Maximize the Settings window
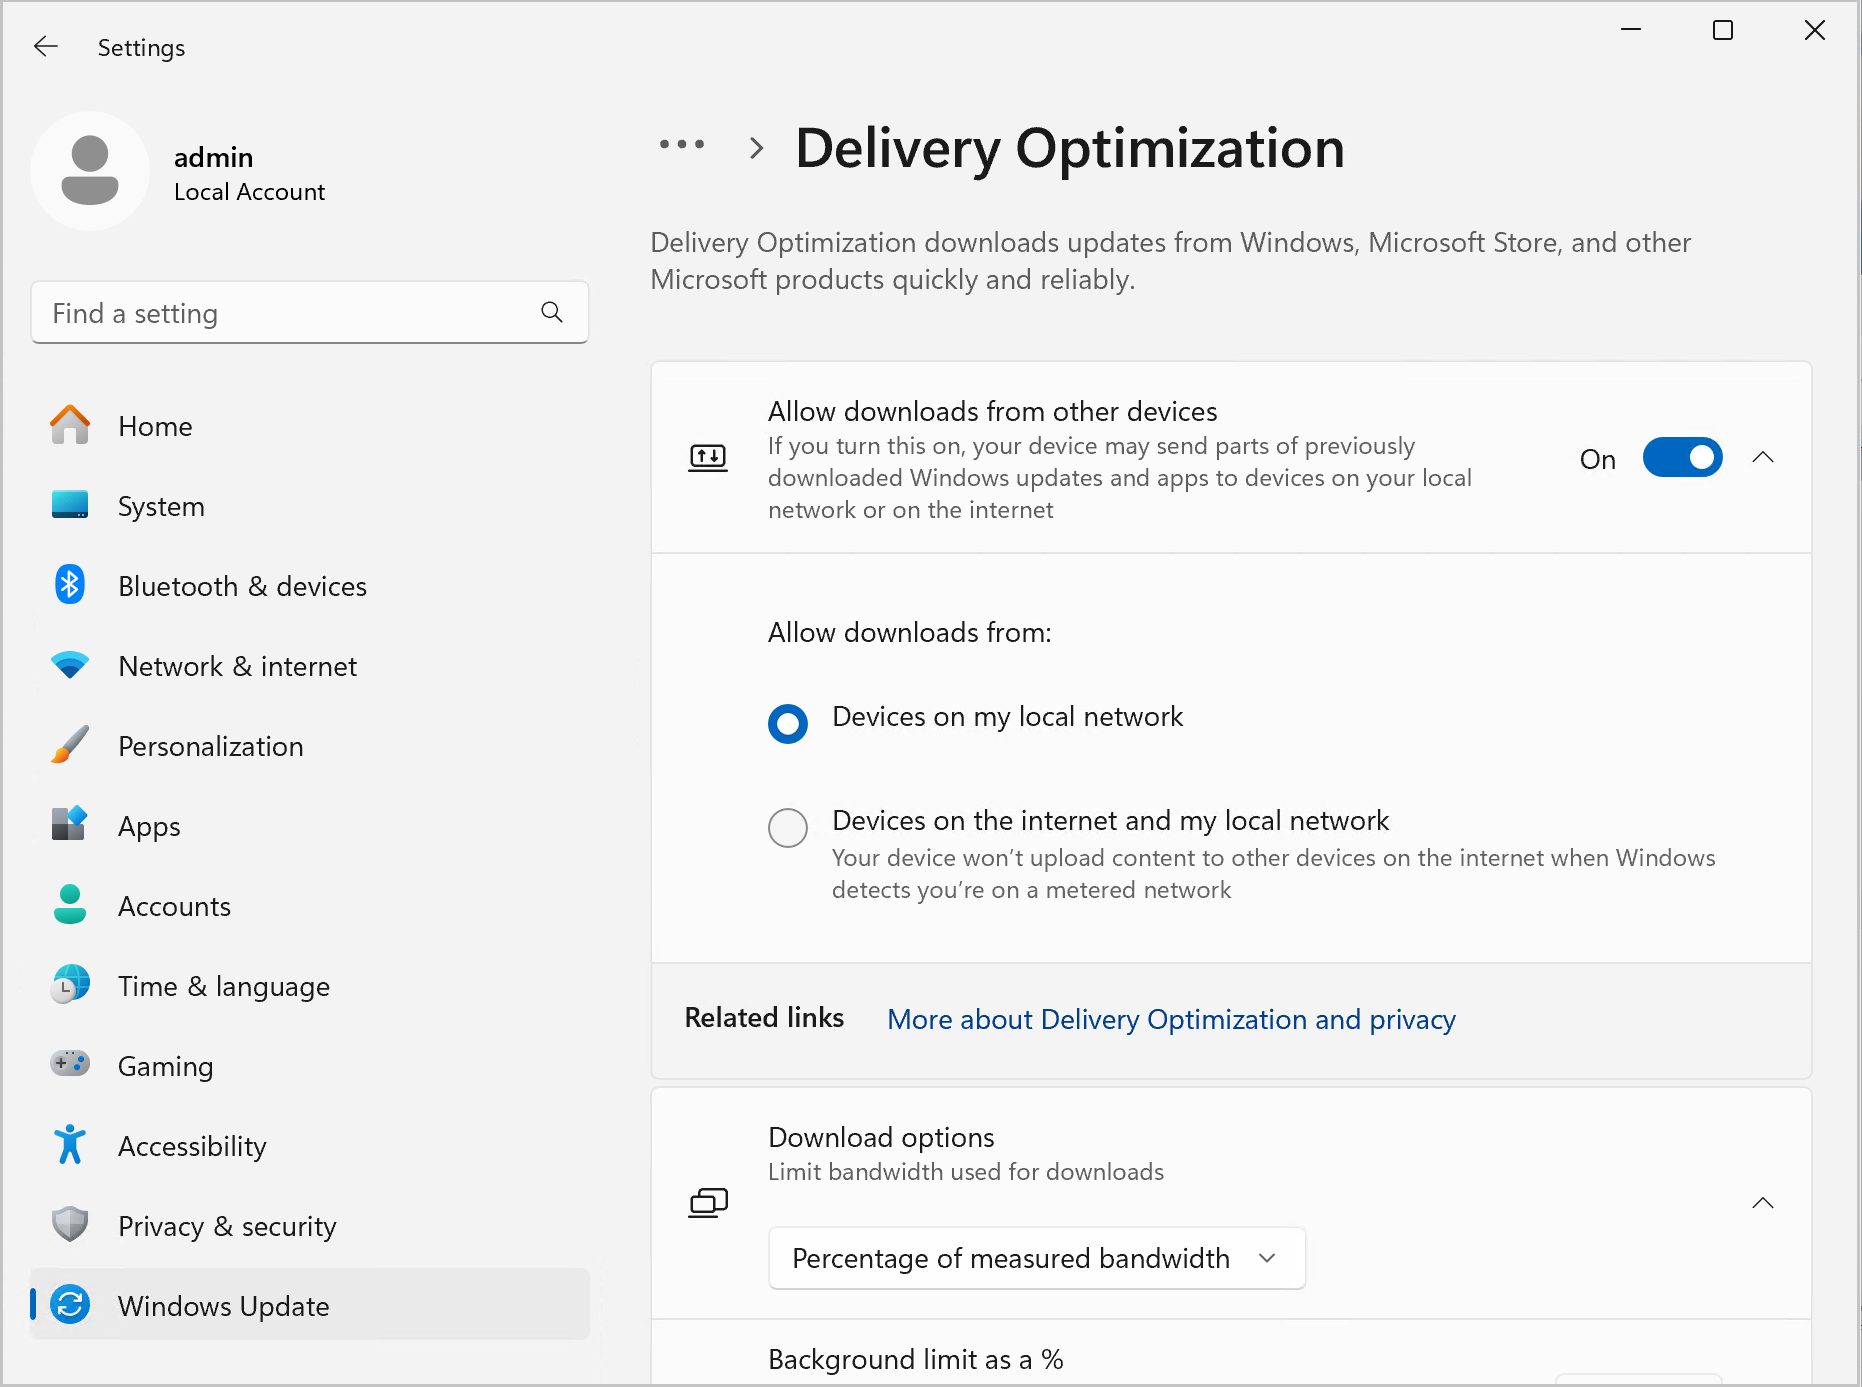 (x=1722, y=30)
